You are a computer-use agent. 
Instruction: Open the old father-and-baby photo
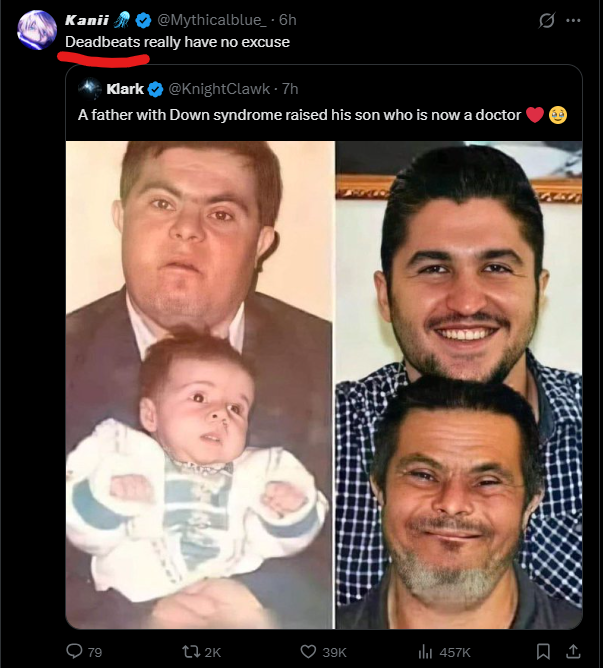(x=200, y=385)
